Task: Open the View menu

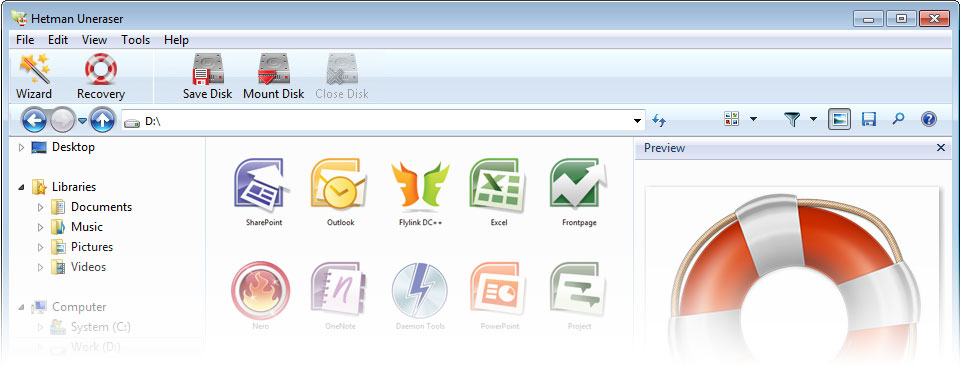Action: coord(94,40)
